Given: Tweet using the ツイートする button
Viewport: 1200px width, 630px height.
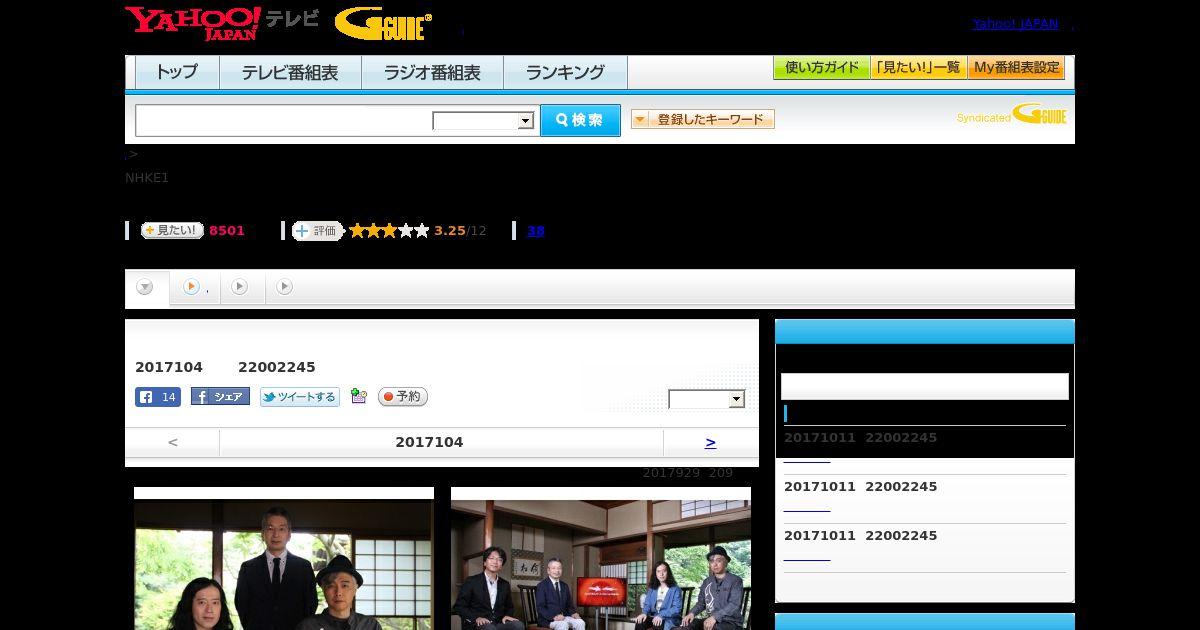Looking at the screenshot, I should [x=300, y=397].
